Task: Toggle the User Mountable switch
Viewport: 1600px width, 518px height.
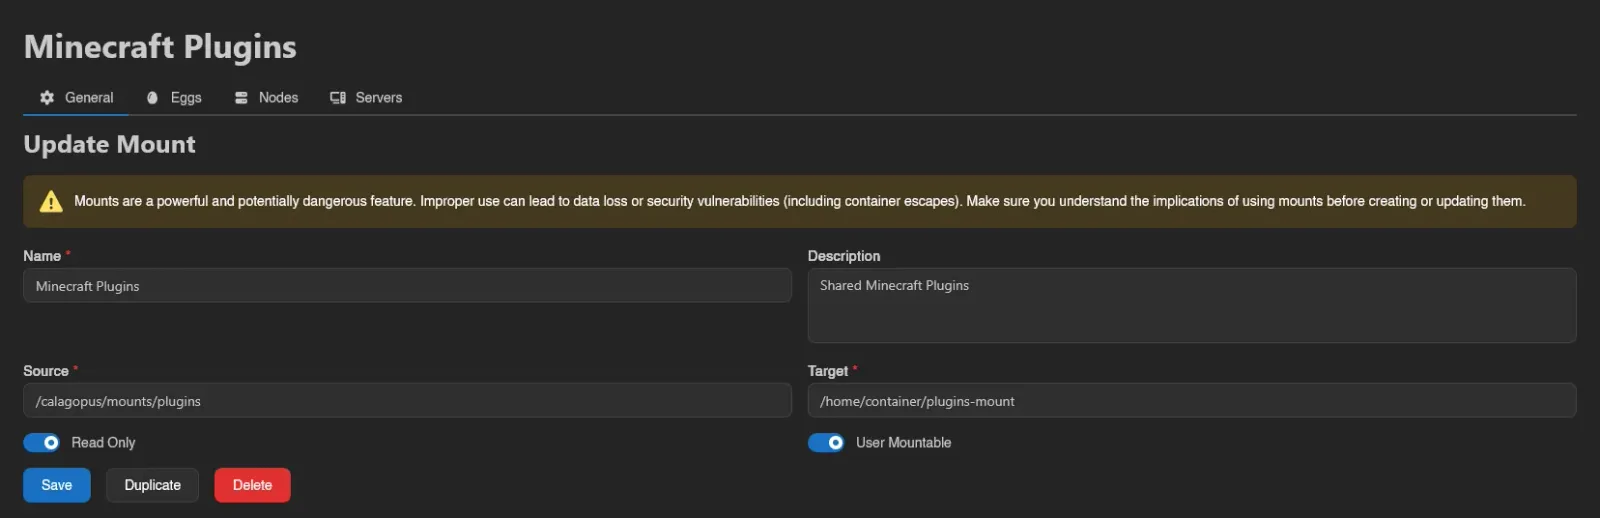Action: coord(826,443)
